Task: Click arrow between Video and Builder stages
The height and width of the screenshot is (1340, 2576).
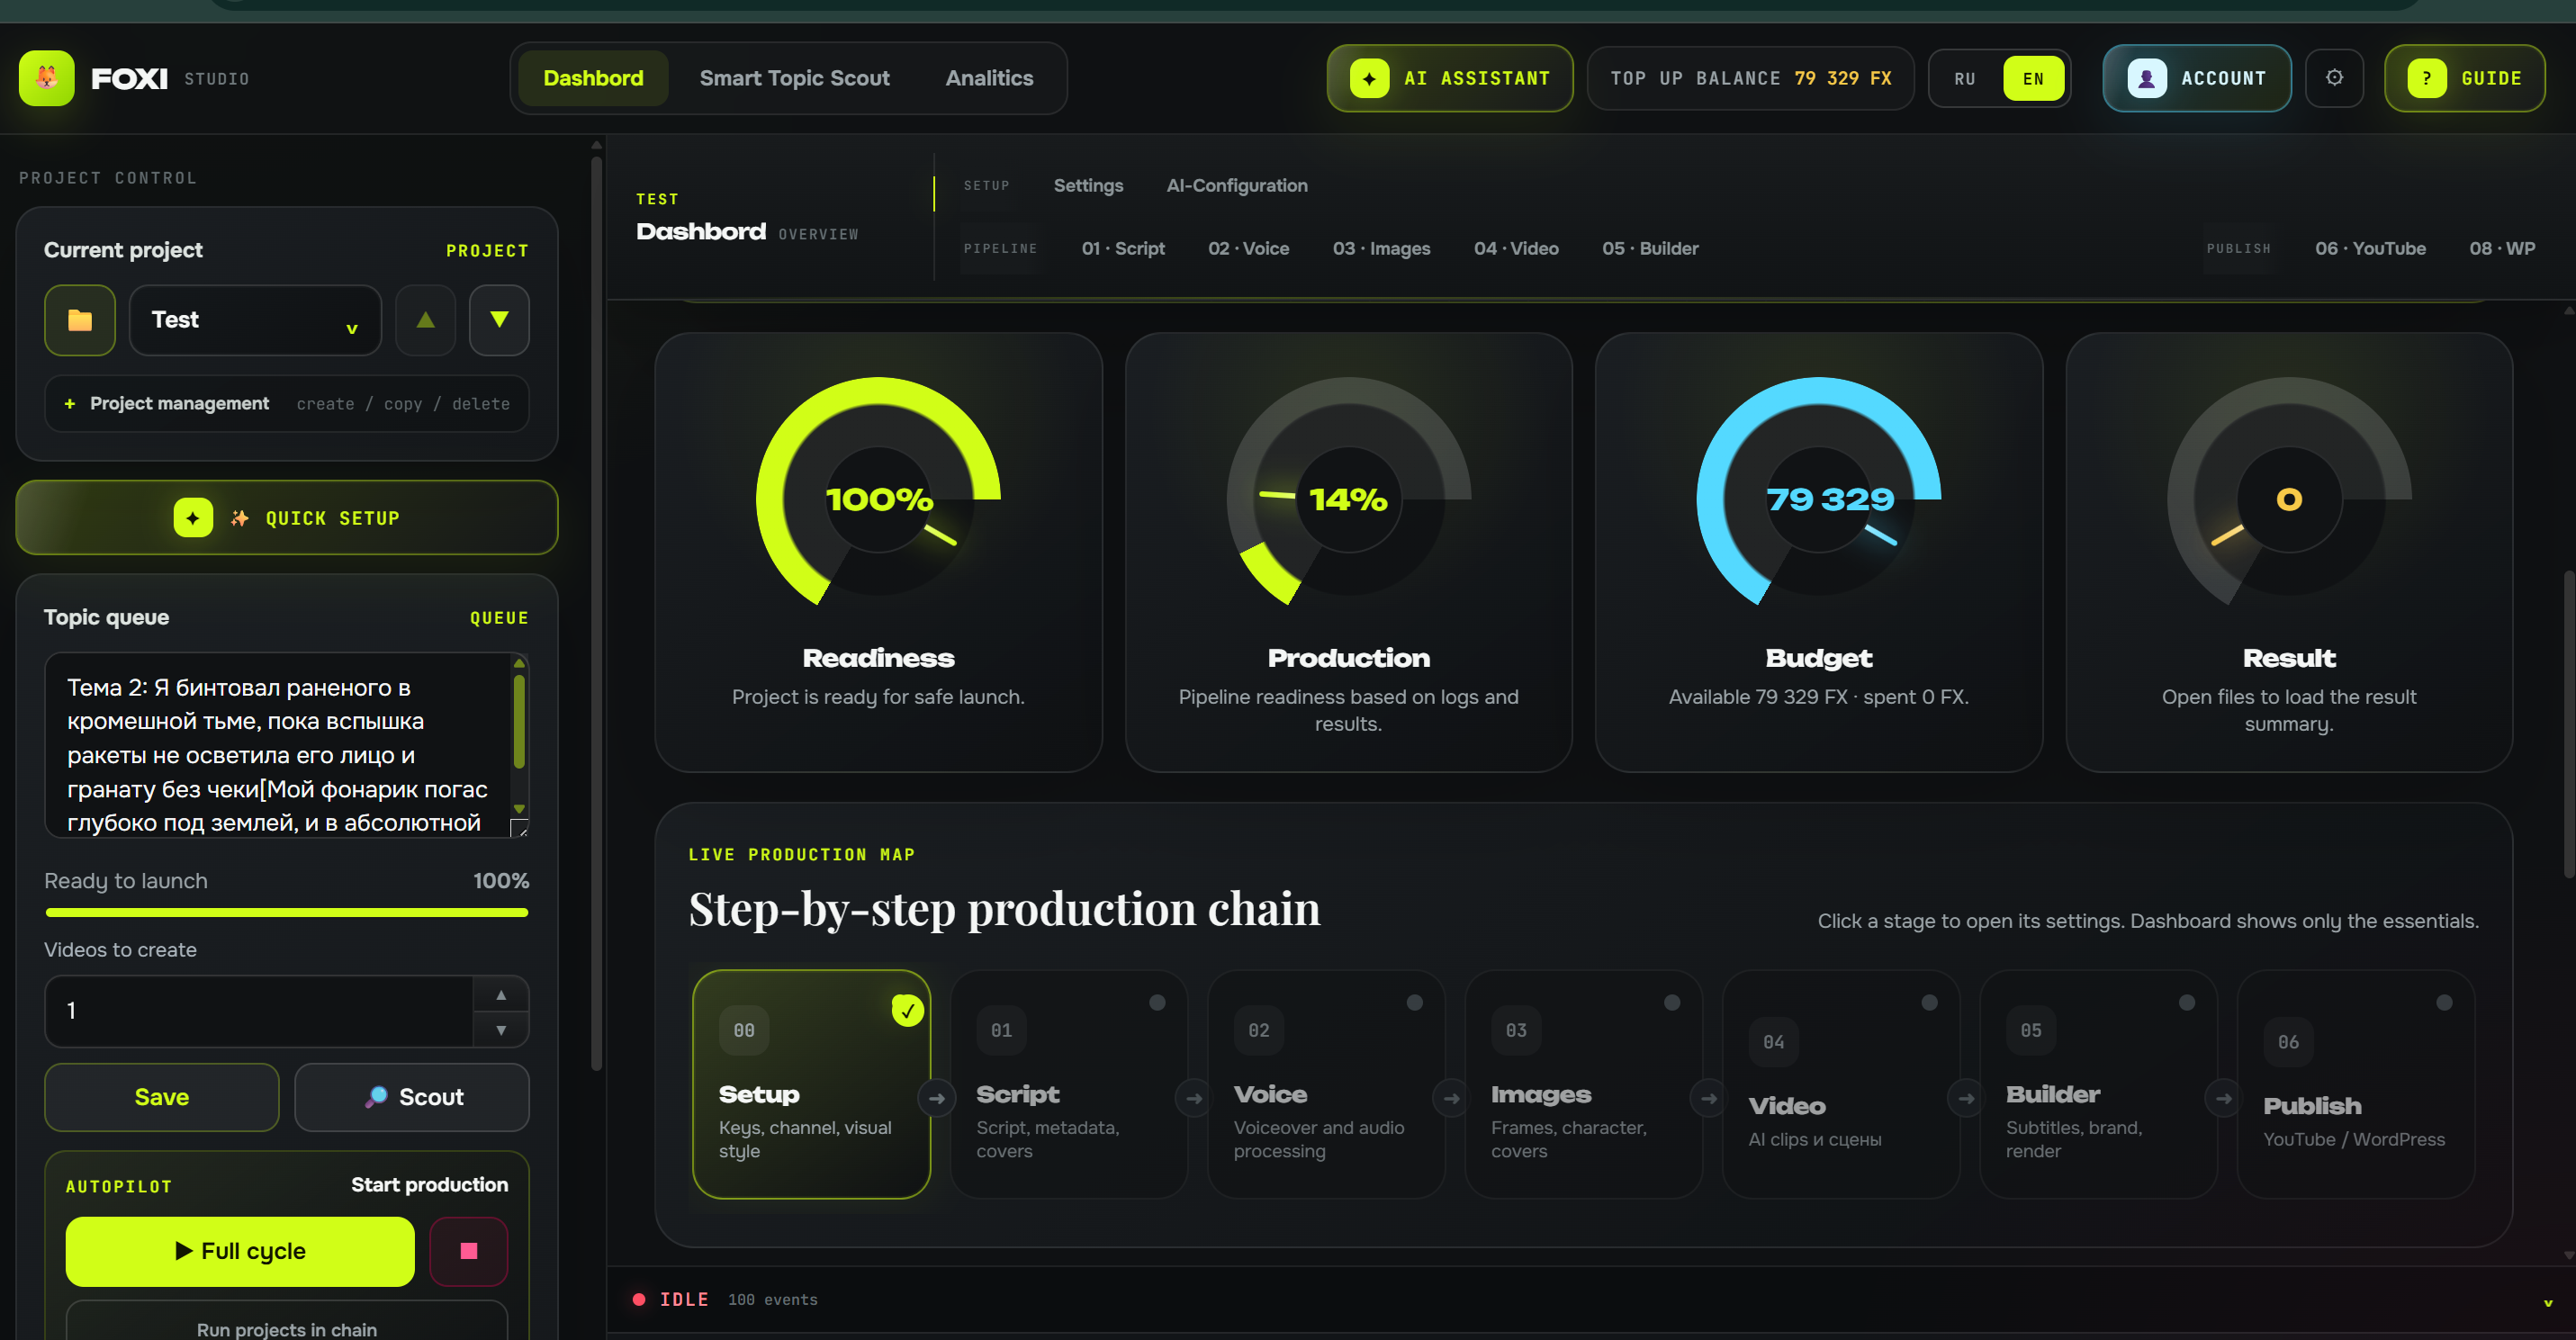Action: coord(1966,1098)
